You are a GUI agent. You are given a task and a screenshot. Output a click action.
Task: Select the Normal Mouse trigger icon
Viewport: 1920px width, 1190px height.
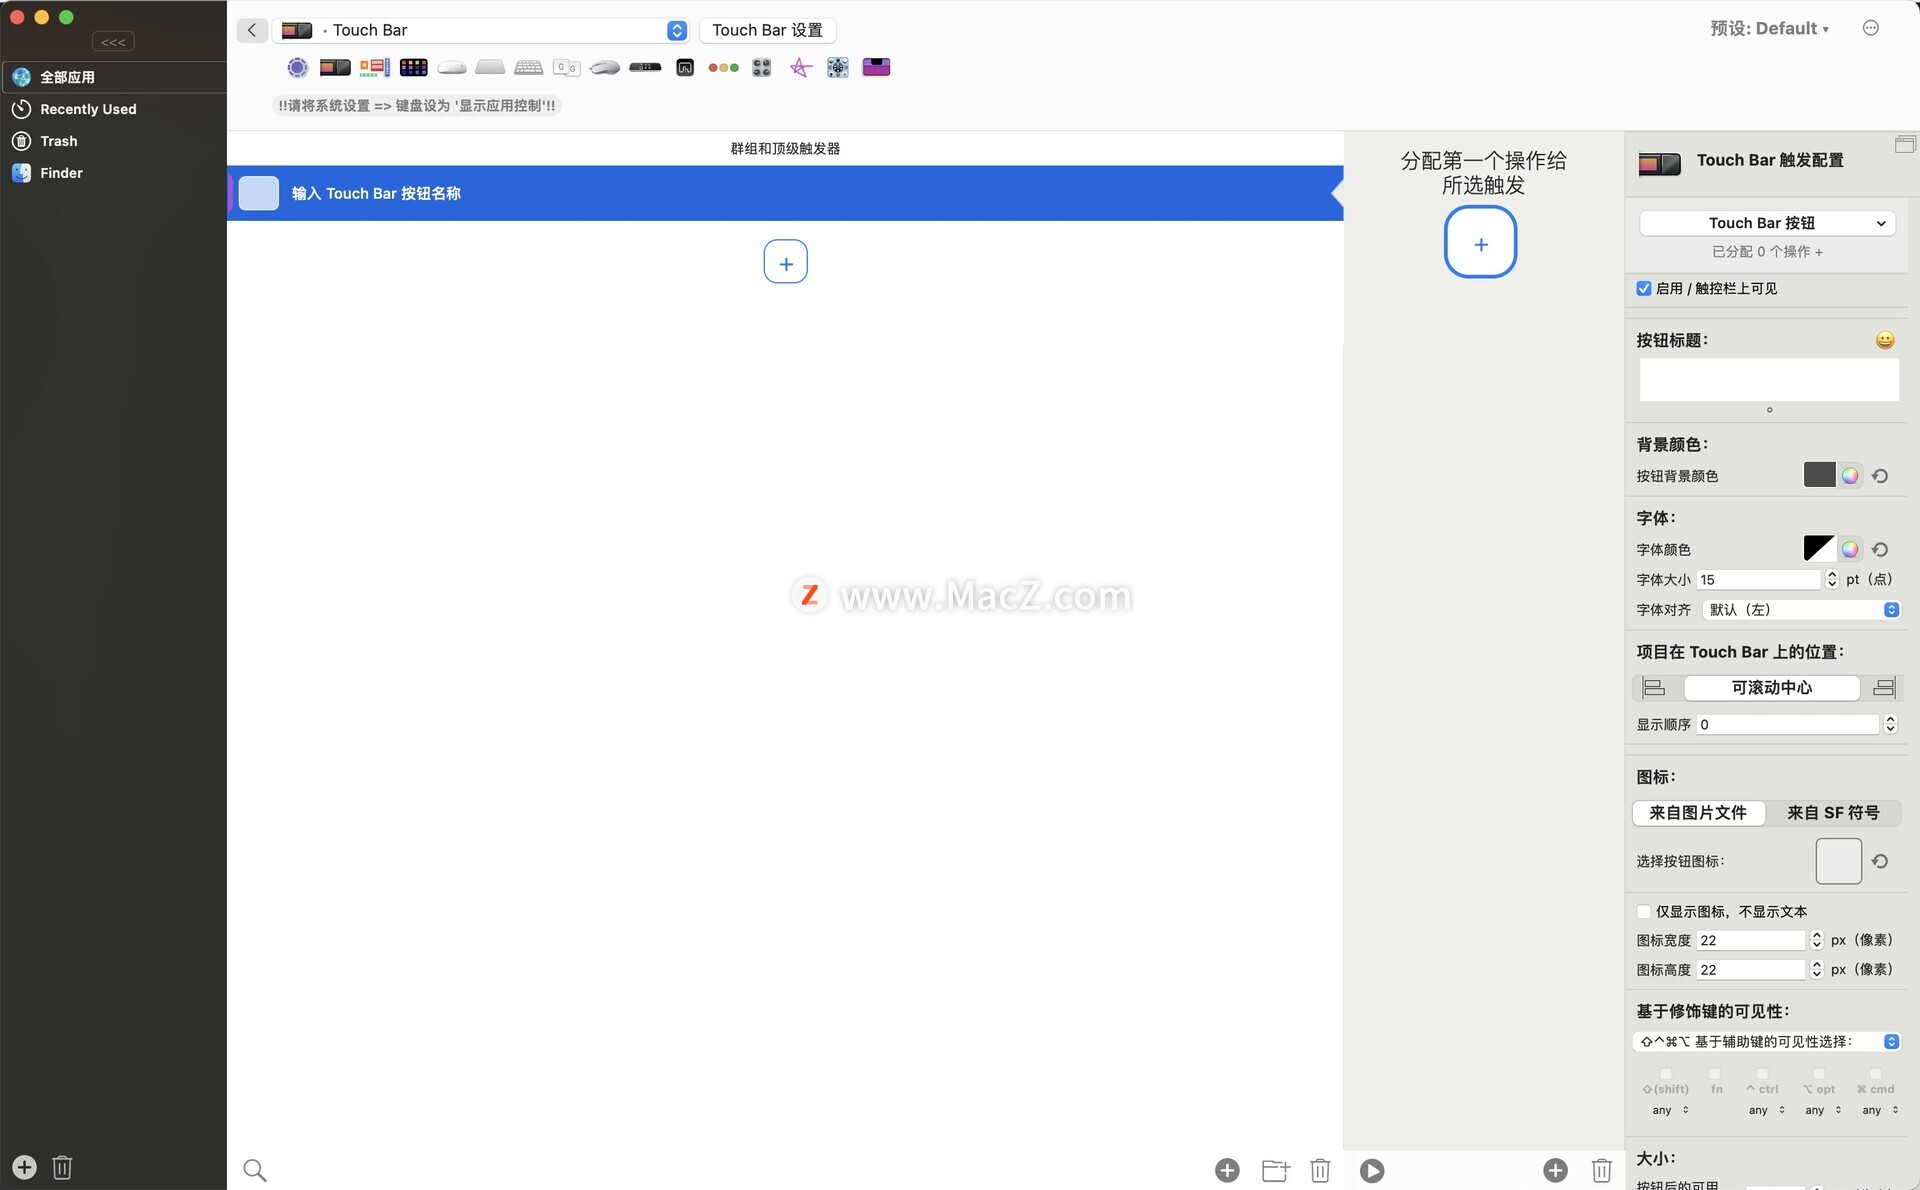(x=605, y=67)
